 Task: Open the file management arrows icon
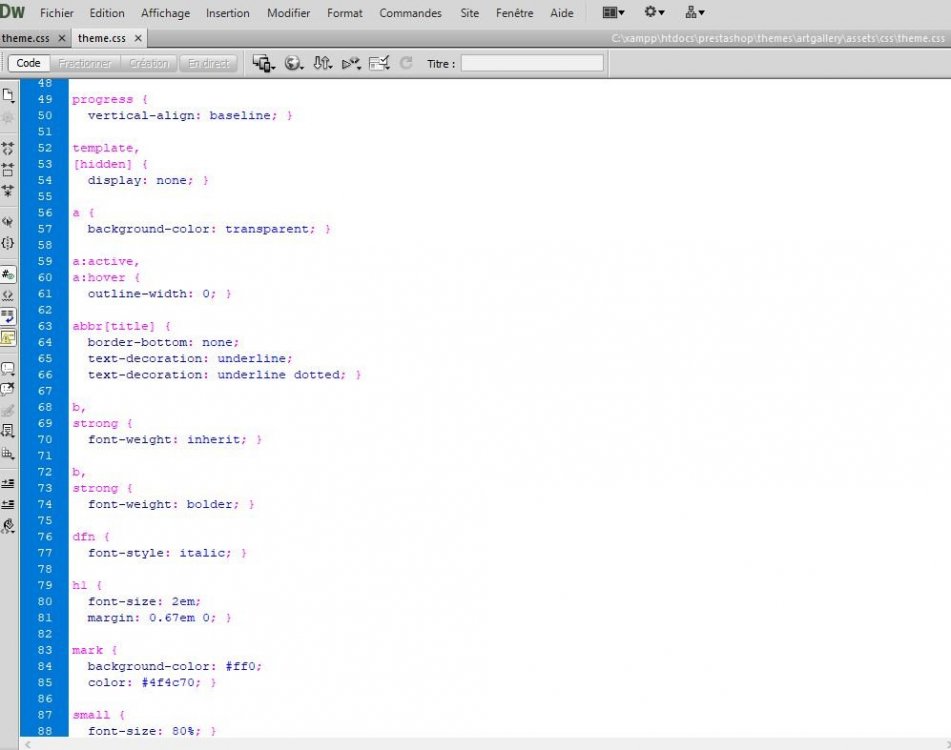(x=322, y=63)
